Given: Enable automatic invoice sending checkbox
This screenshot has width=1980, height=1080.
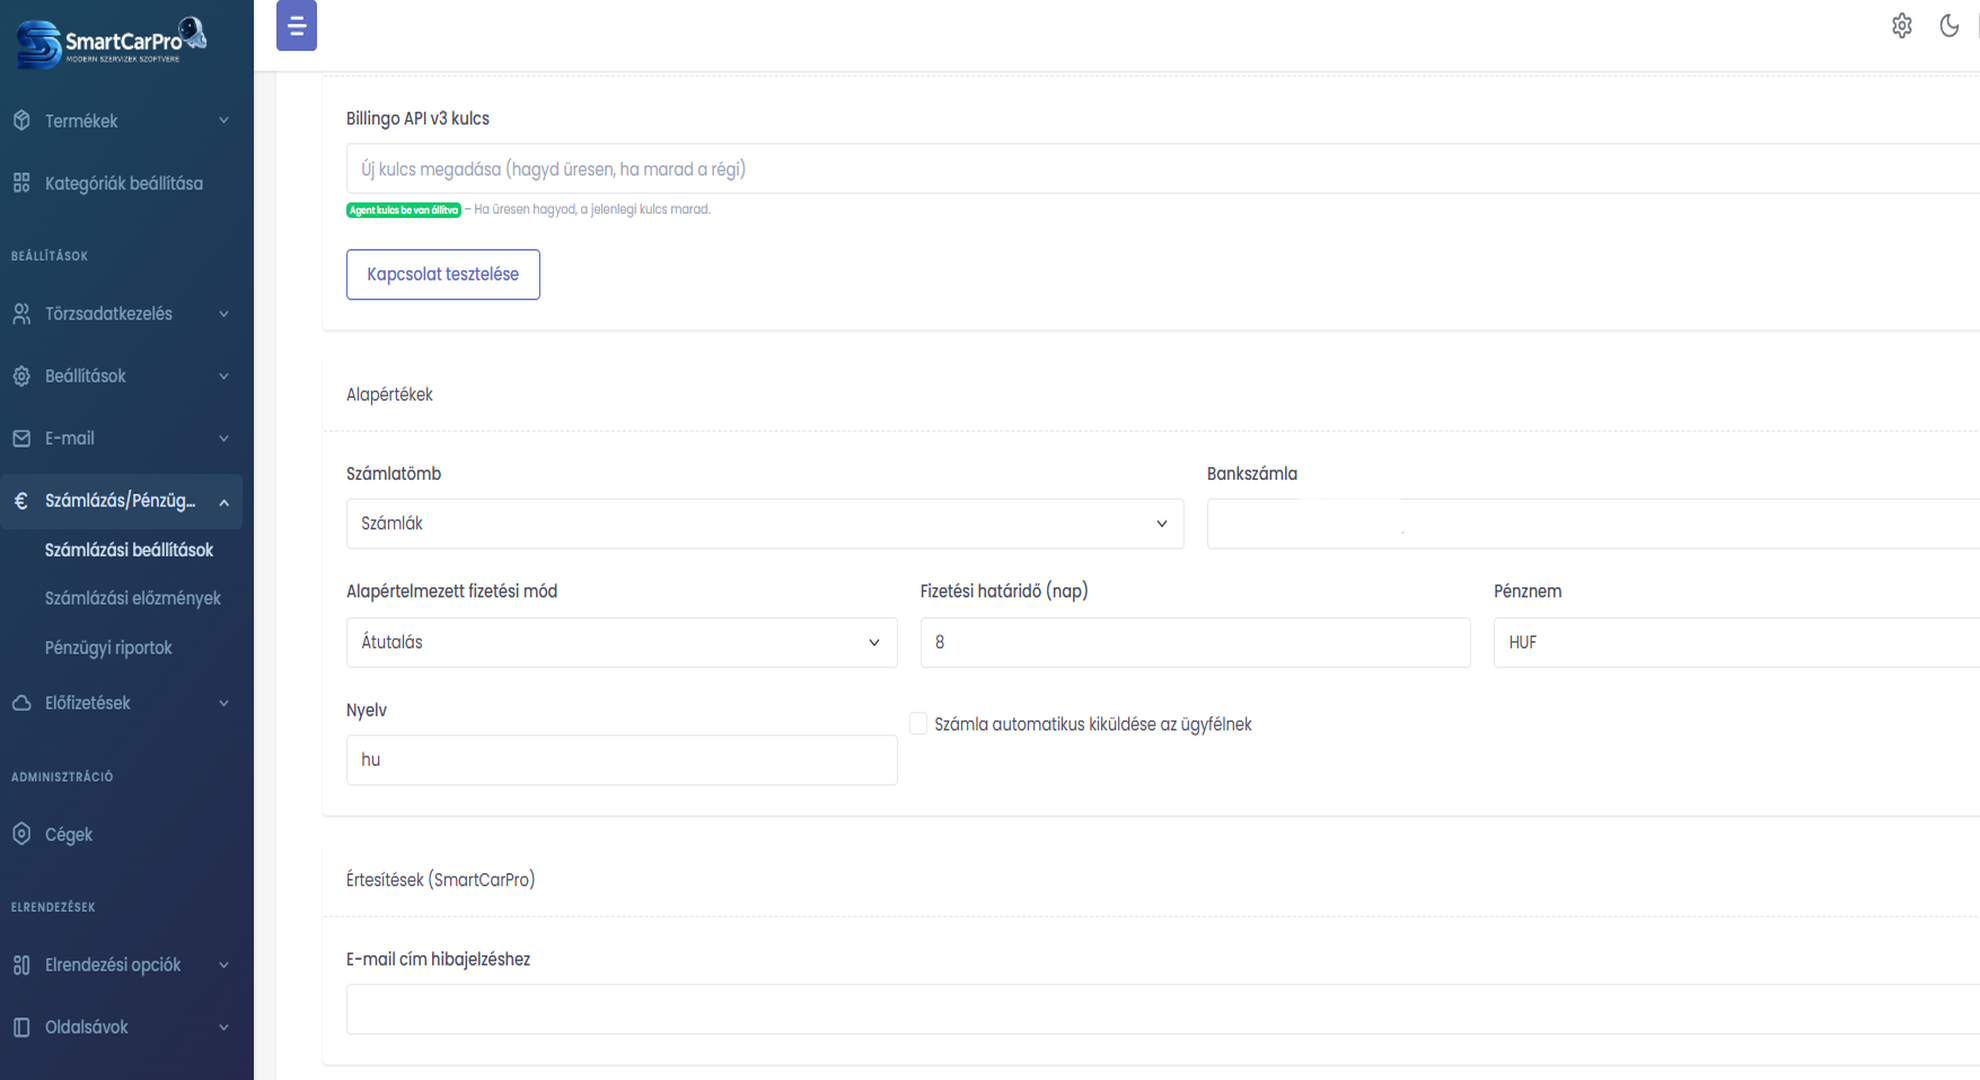Looking at the screenshot, I should point(918,723).
